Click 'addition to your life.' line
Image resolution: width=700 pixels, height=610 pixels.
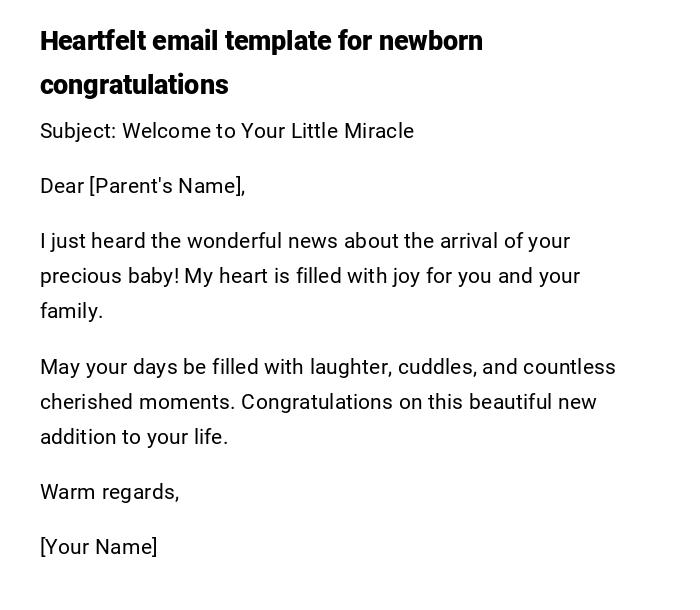tap(134, 437)
